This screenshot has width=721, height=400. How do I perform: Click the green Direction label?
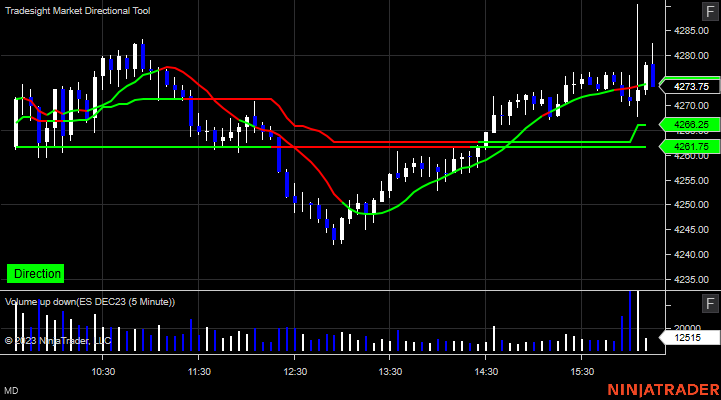(x=35, y=274)
